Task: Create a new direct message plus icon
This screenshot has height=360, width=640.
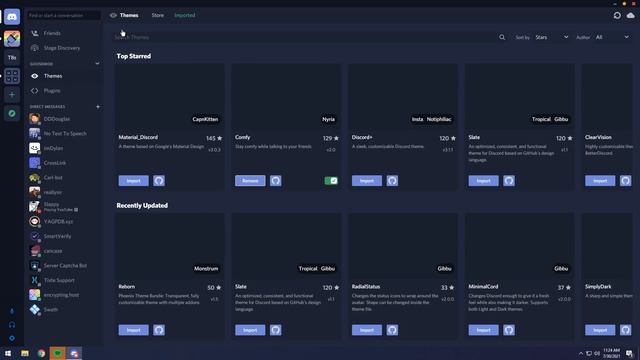Action: pos(98,107)
